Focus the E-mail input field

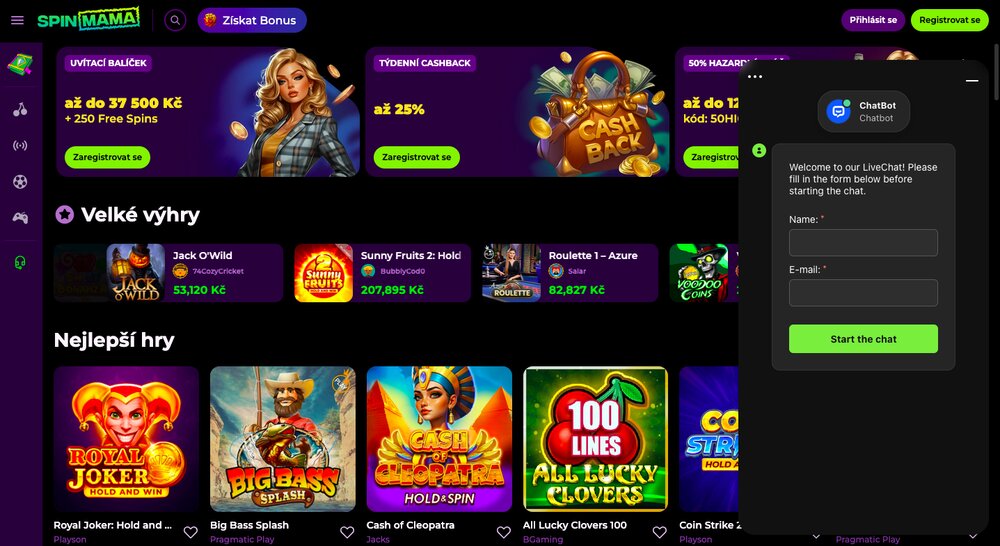863,293
